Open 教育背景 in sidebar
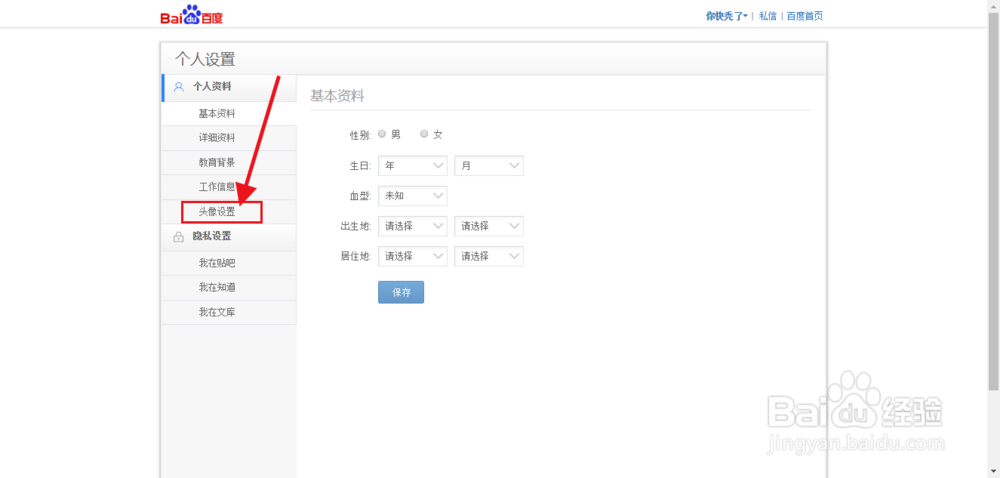This screenshot has width=1000, height=478. pos(229,163)
